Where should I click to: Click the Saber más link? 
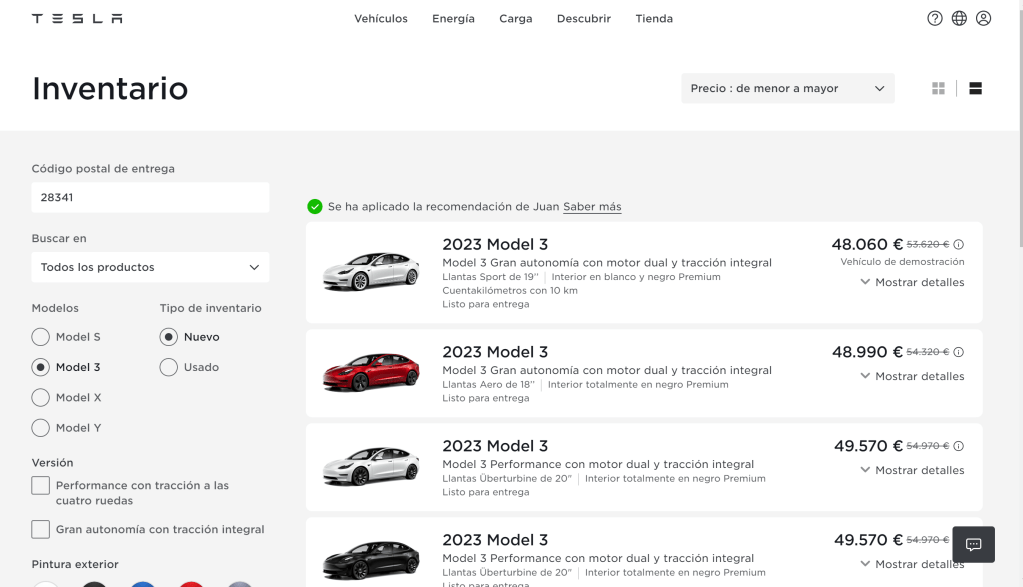pyautogui.click(x=592, y=207)
